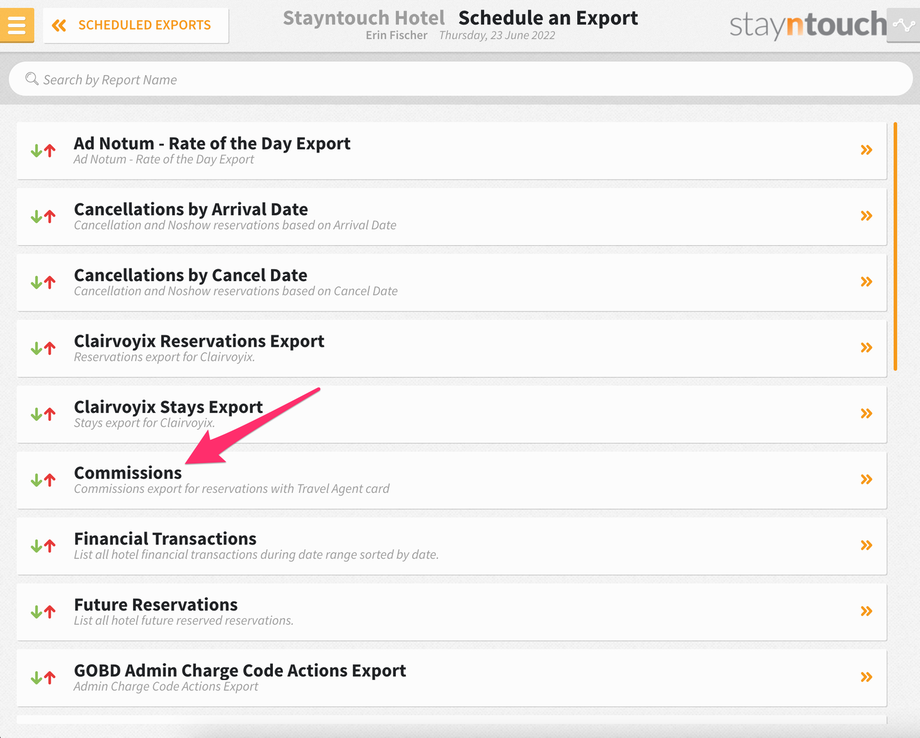Select Financial Transactions title
920x738 pixels.
[165, 539]
